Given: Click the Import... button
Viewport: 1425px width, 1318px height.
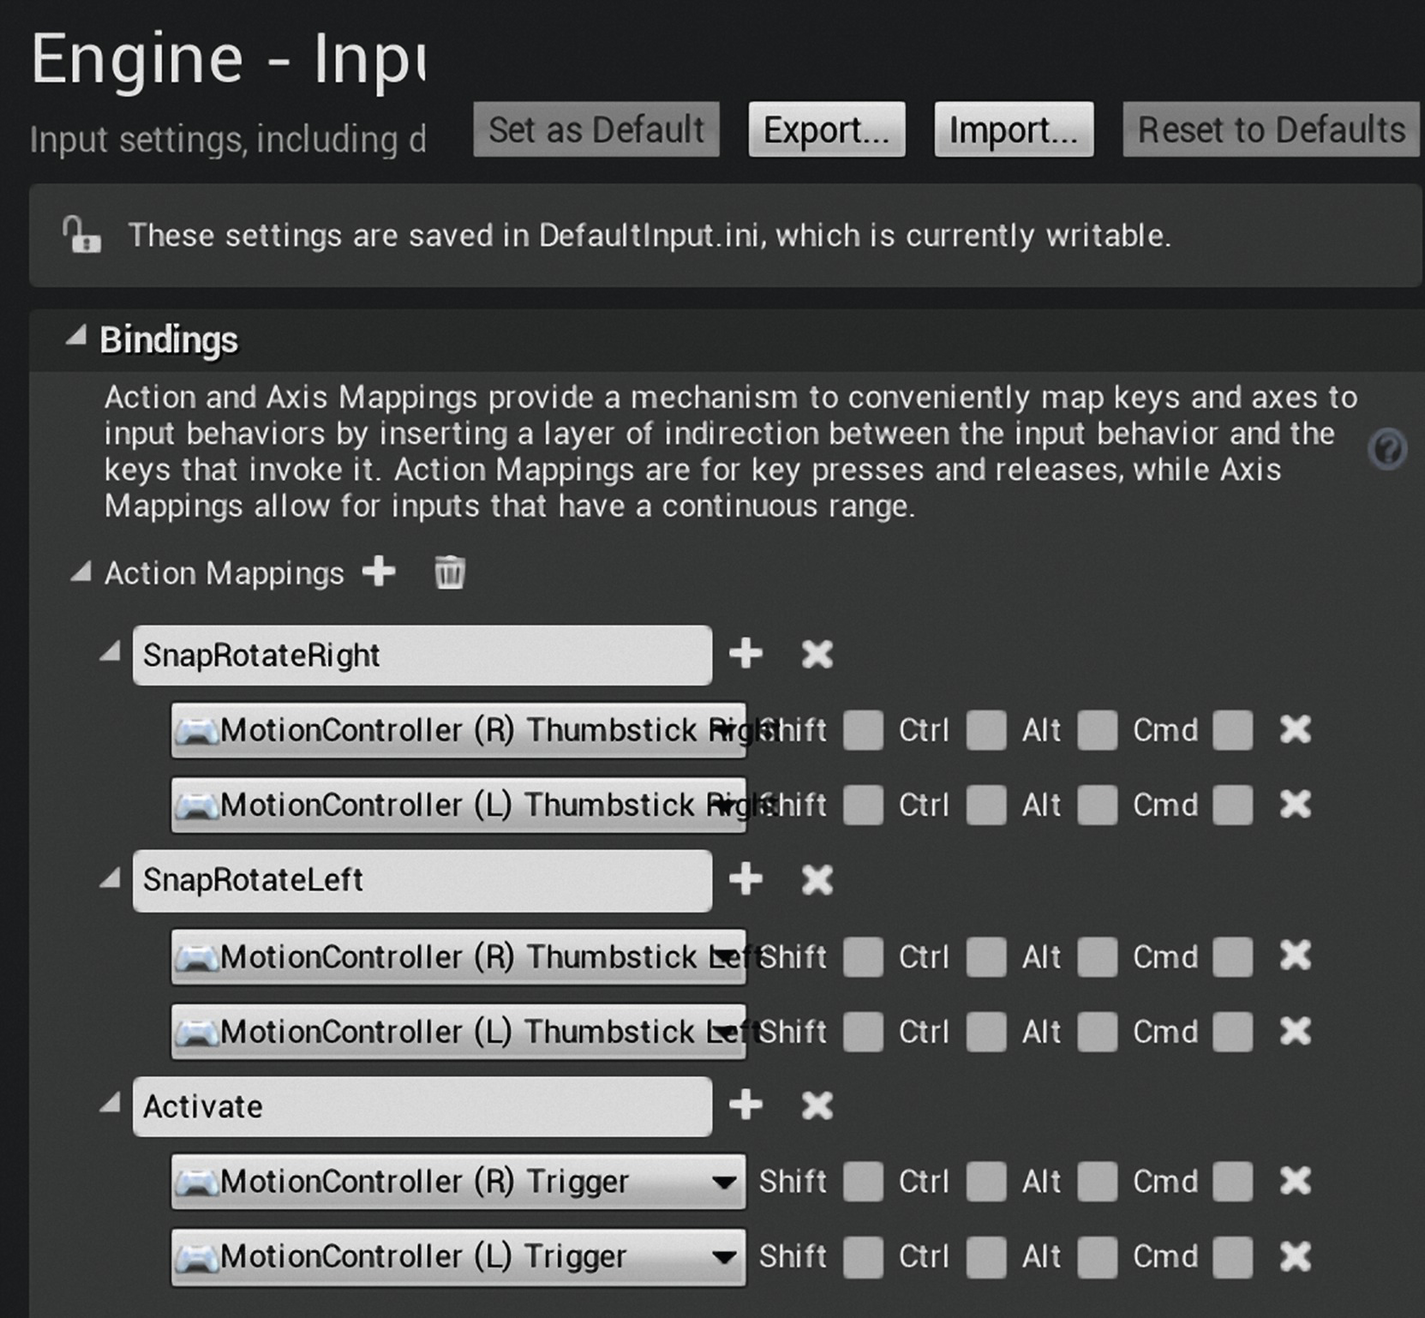Looking at the screenshot, I should 1013,129.
